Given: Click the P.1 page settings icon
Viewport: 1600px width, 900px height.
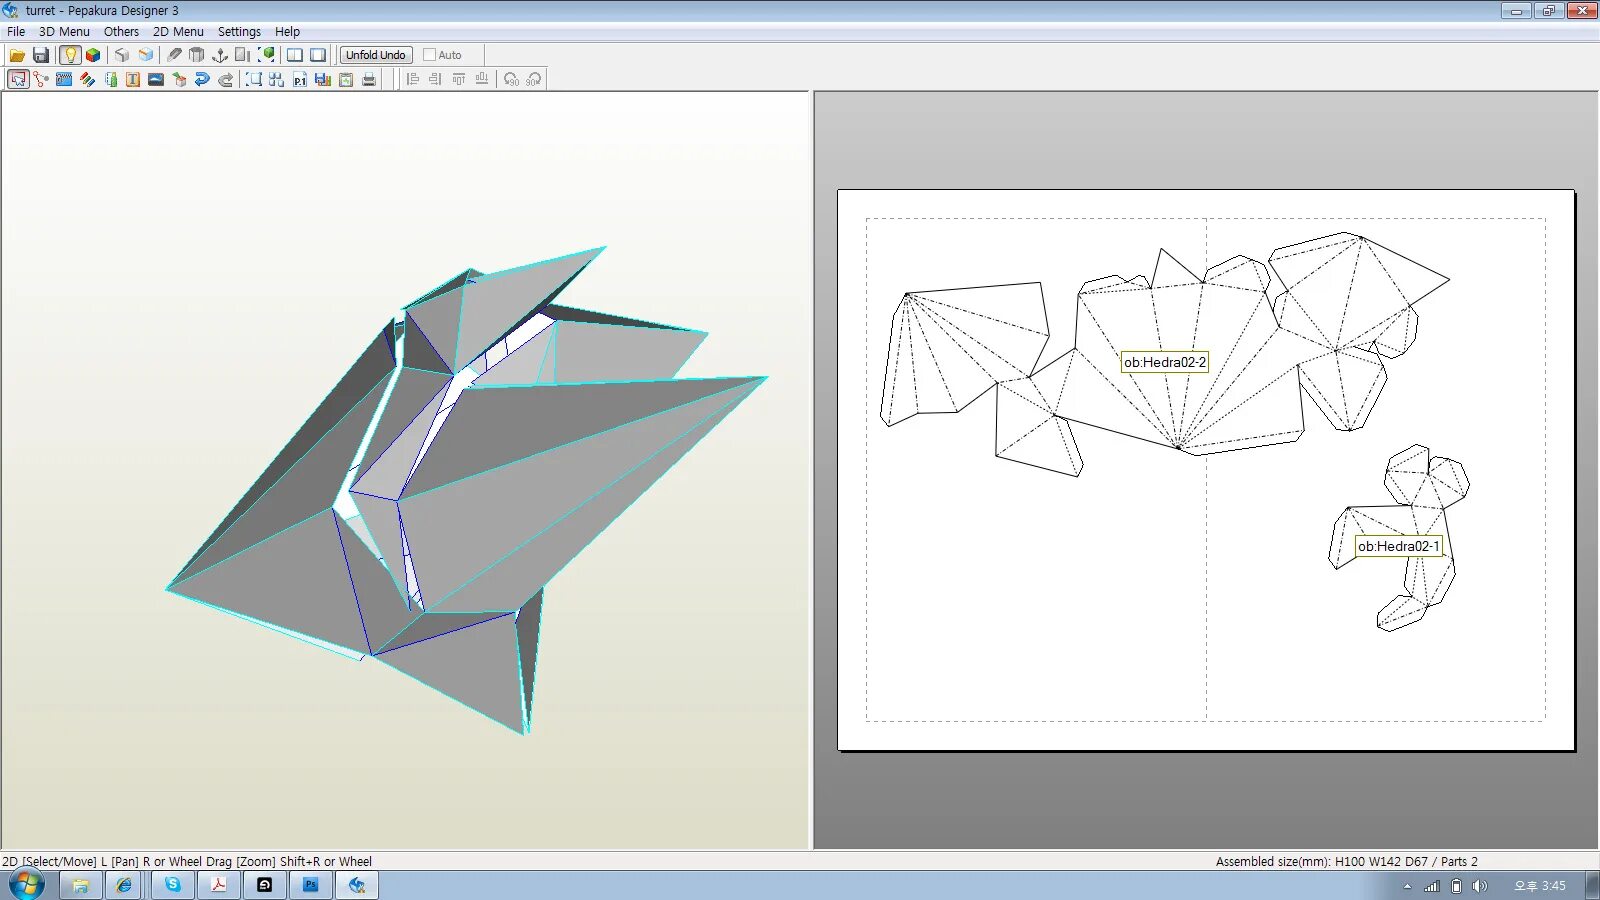Looking at the screenshot, I should [300, 79].
